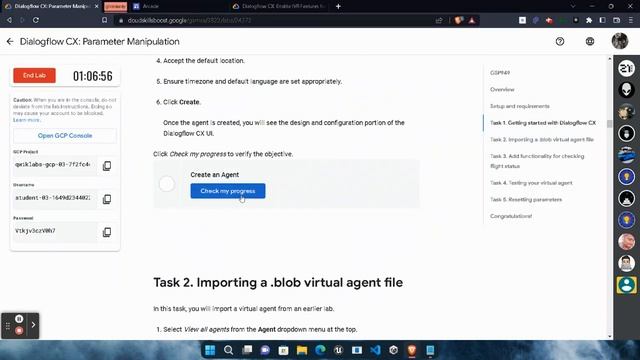Screen dimensions: 640x360
Task: Pause the screen recorder widget
Action: [19, 318]
